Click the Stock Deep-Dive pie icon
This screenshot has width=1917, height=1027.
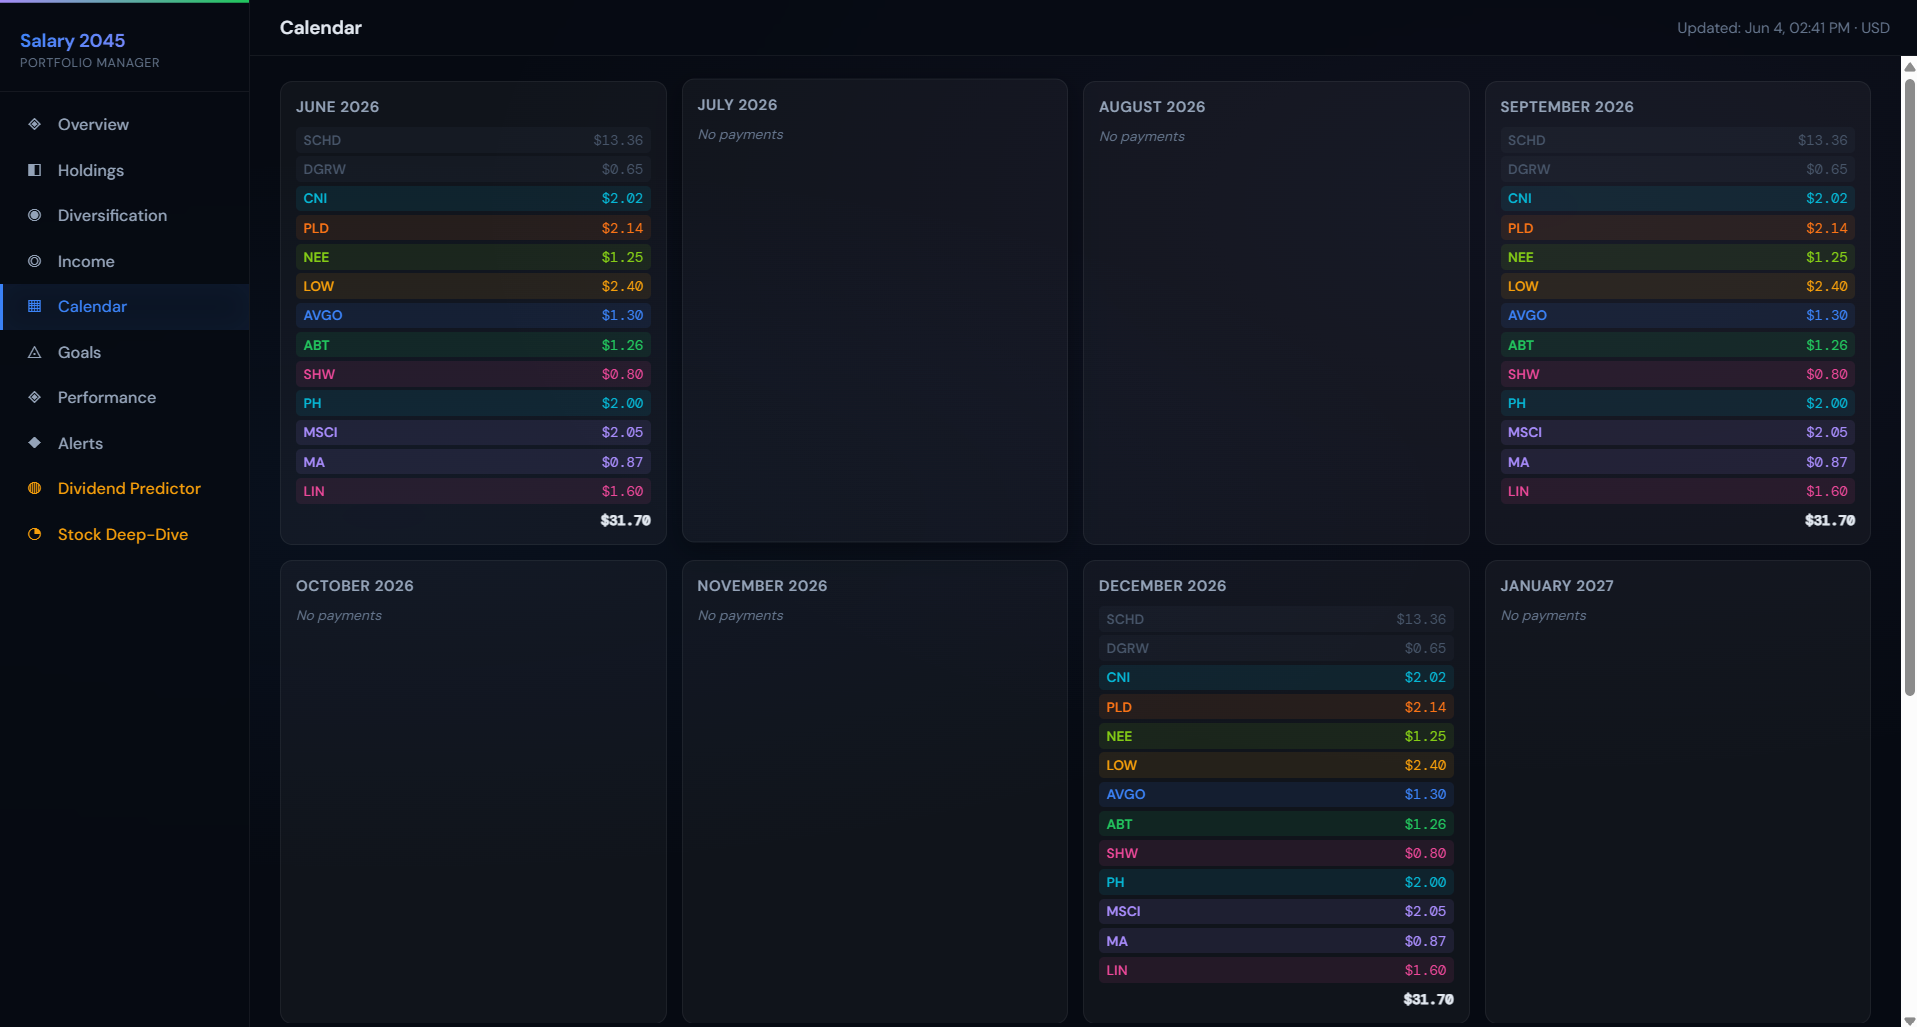coord(35,534)
